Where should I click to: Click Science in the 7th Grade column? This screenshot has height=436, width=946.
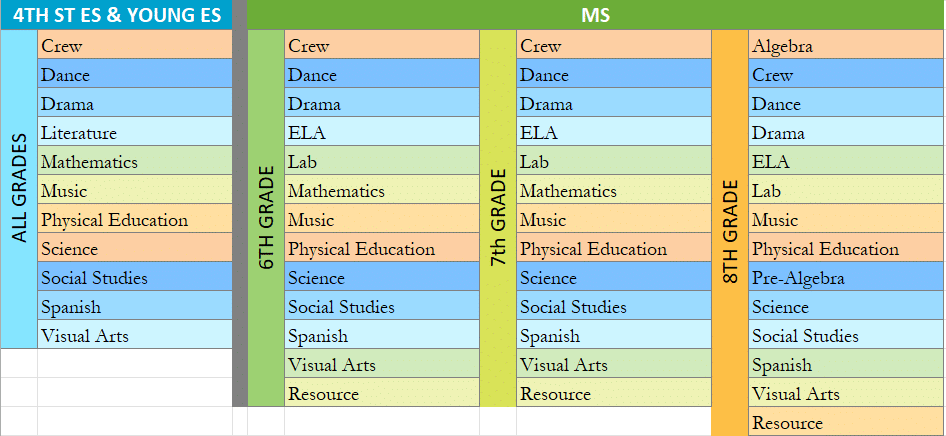coord(613,278)
